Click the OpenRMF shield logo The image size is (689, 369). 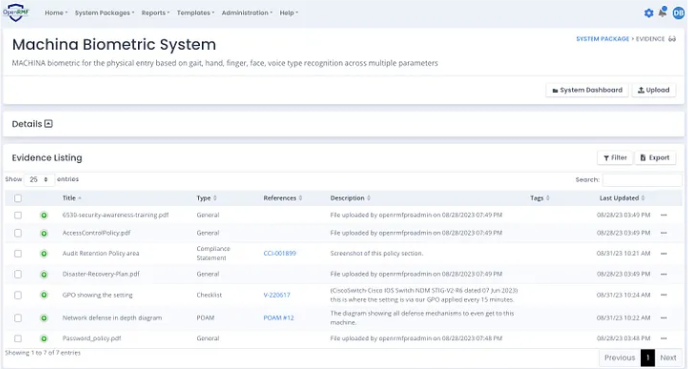coord(16,13)
